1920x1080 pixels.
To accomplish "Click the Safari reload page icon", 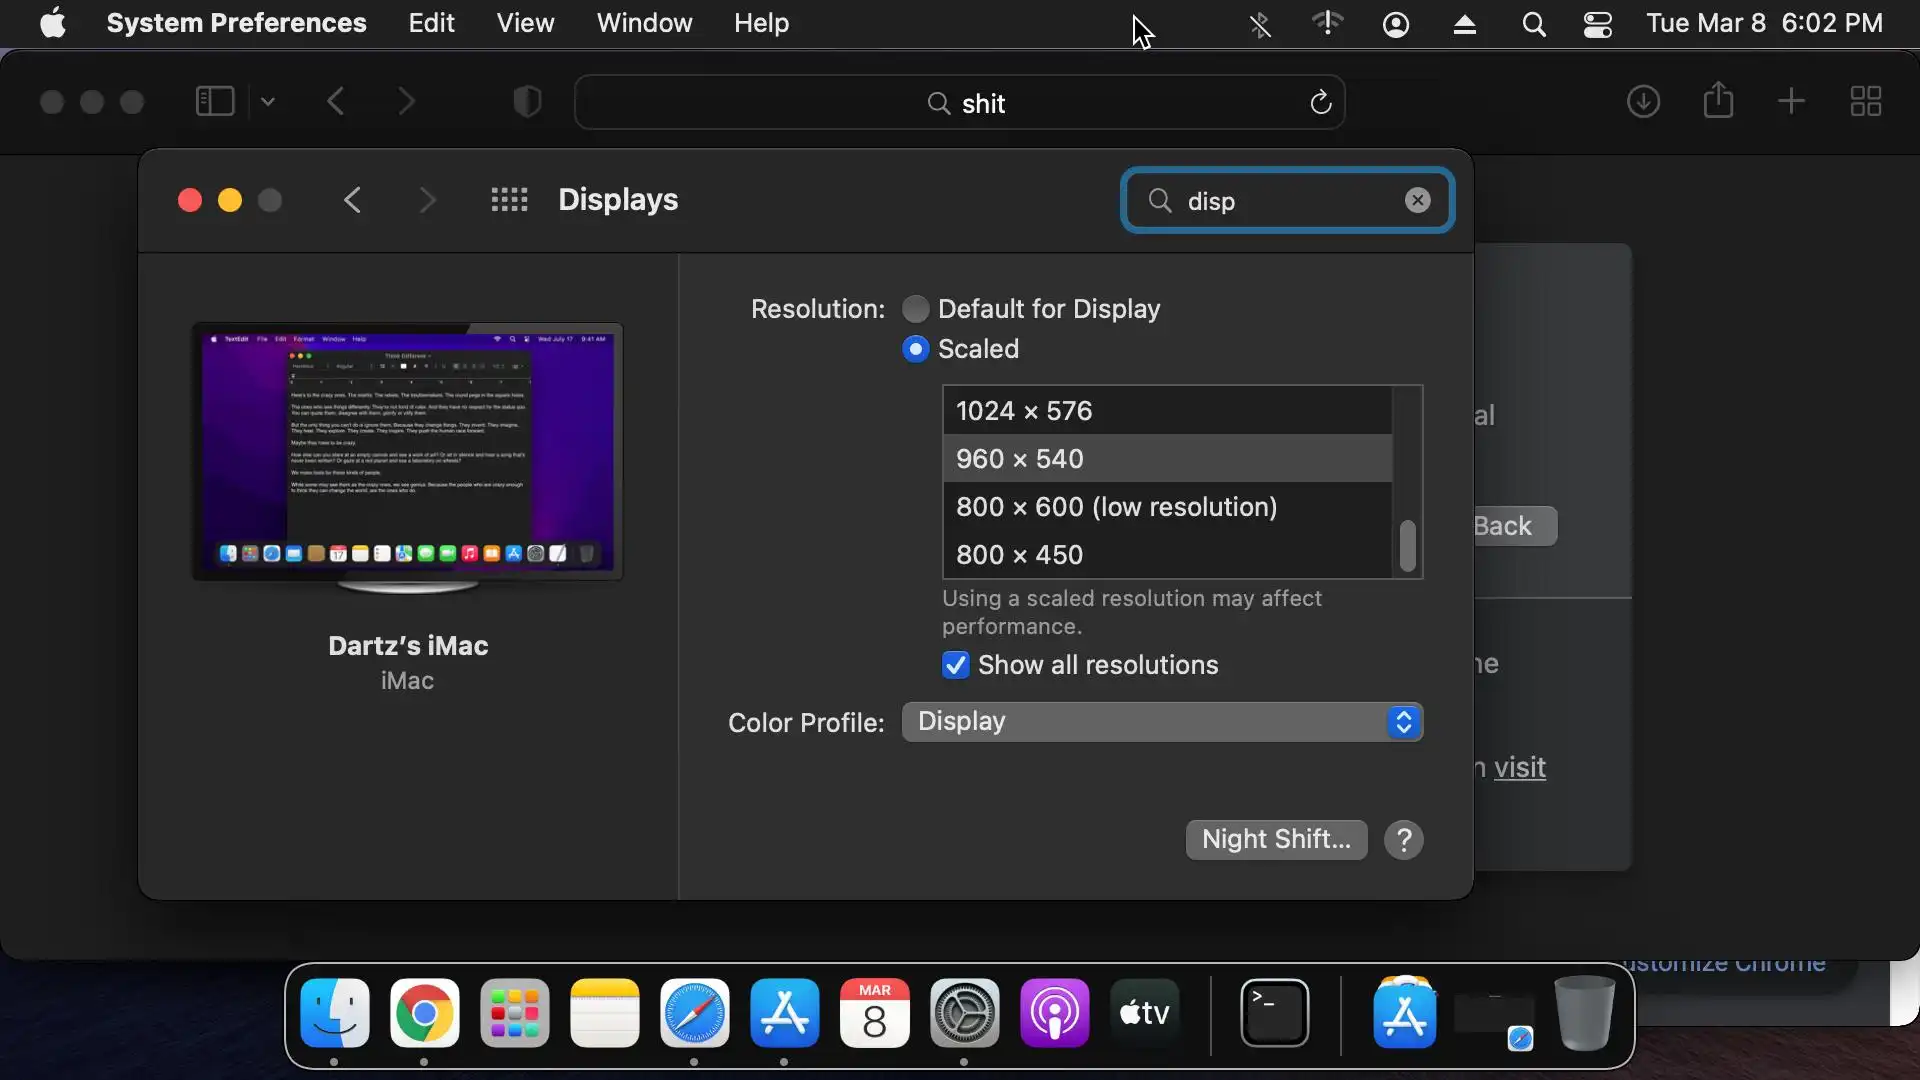I will click(x=1320, y=103).
